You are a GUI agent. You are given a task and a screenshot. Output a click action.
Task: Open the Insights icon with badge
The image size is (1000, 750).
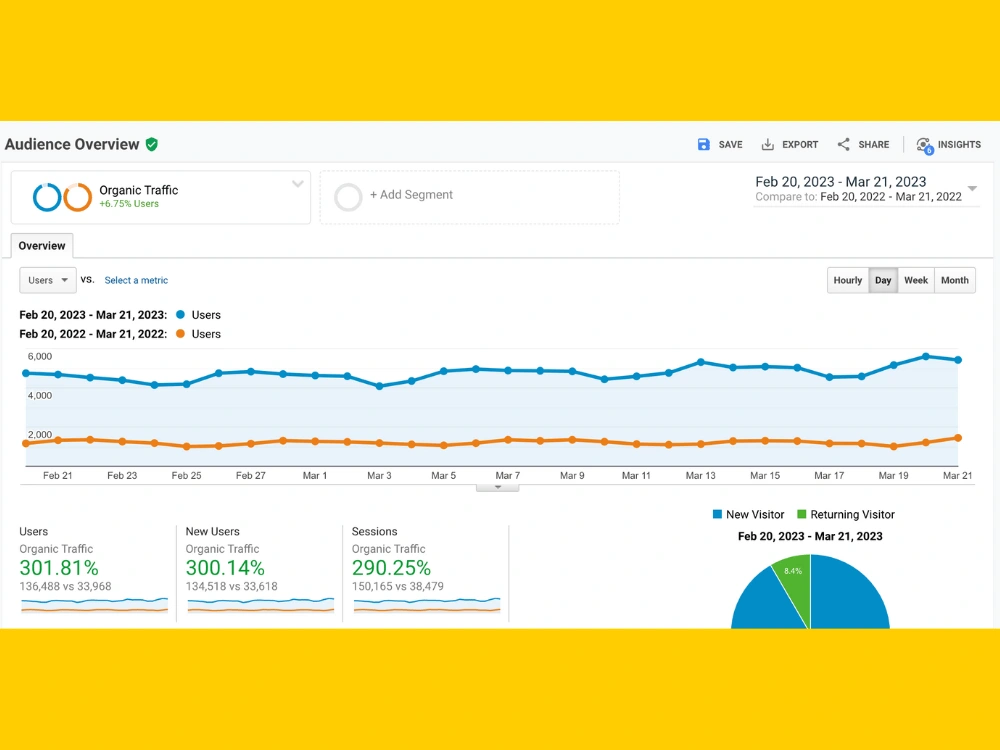[924, 146]
